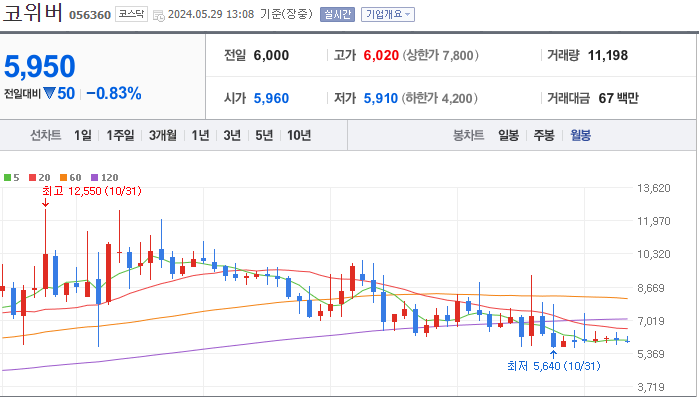Switch to 월봉 candle chart

[x=580, y=135]
